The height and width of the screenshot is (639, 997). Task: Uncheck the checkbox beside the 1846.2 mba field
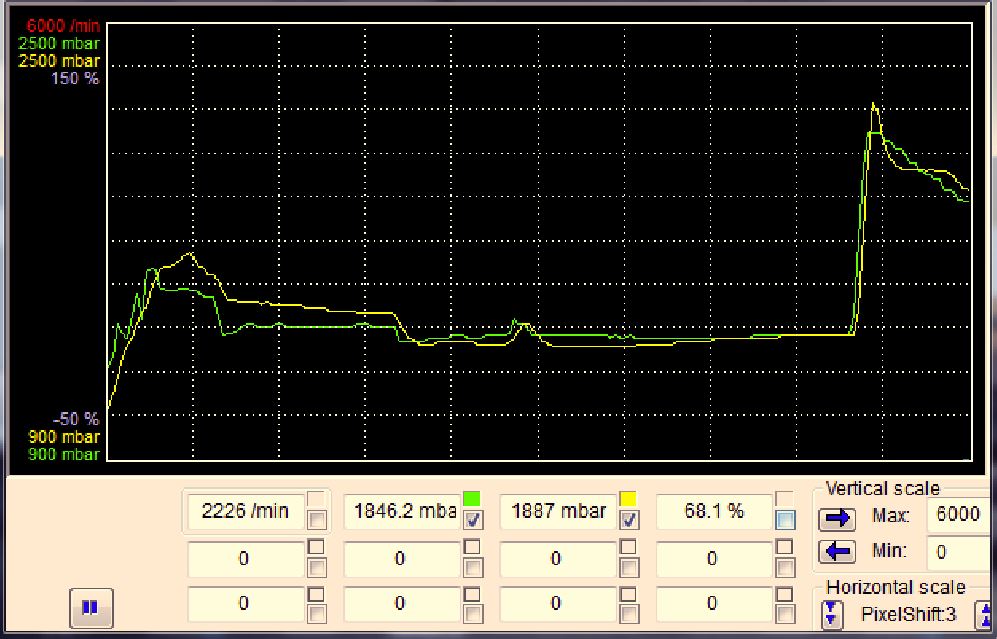coord(472,520)
